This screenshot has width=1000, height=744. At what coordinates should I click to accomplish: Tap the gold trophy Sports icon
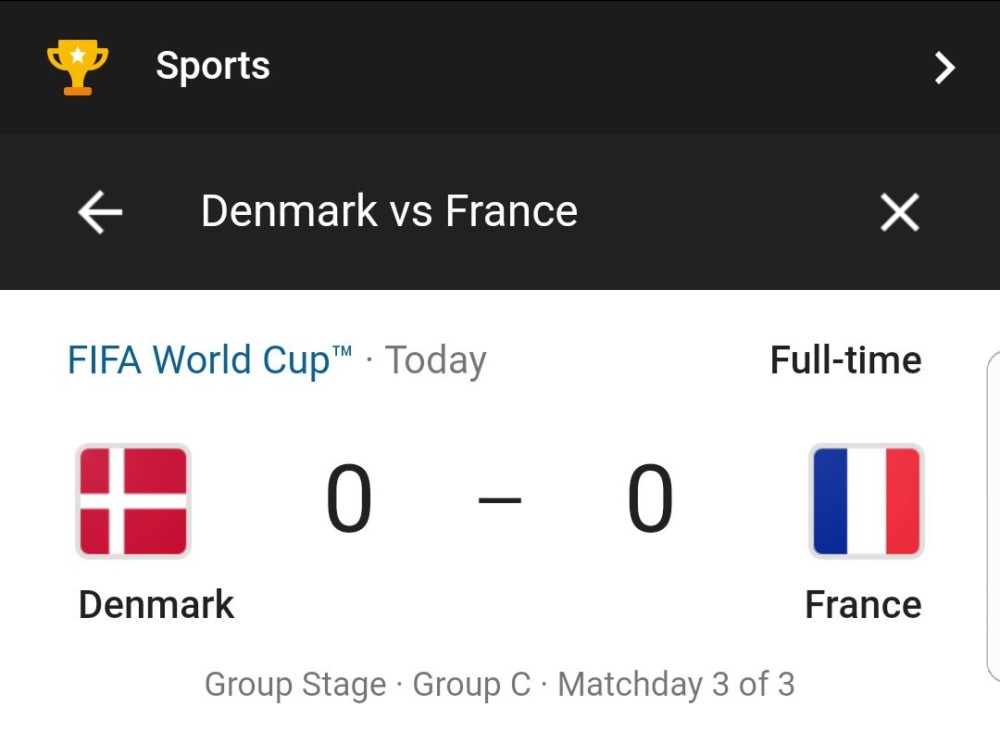tap(78, 67)
